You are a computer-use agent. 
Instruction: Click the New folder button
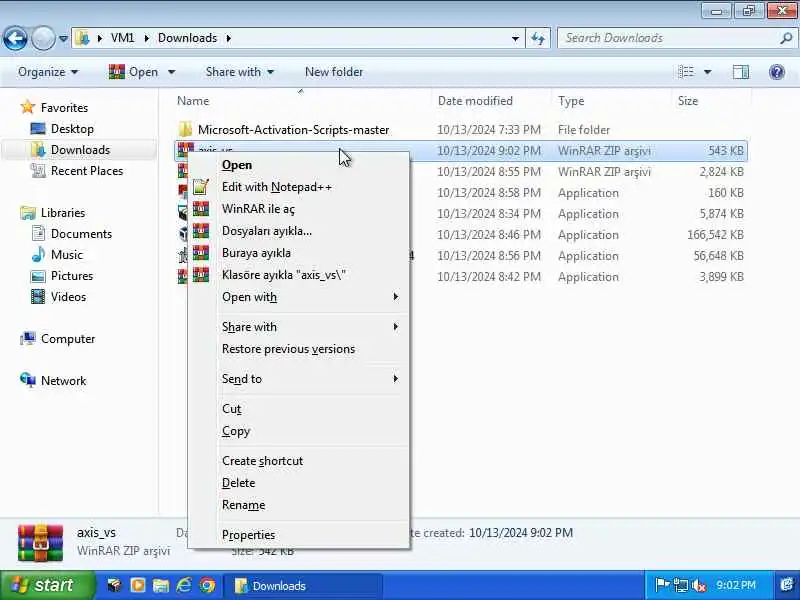[334, 72]
